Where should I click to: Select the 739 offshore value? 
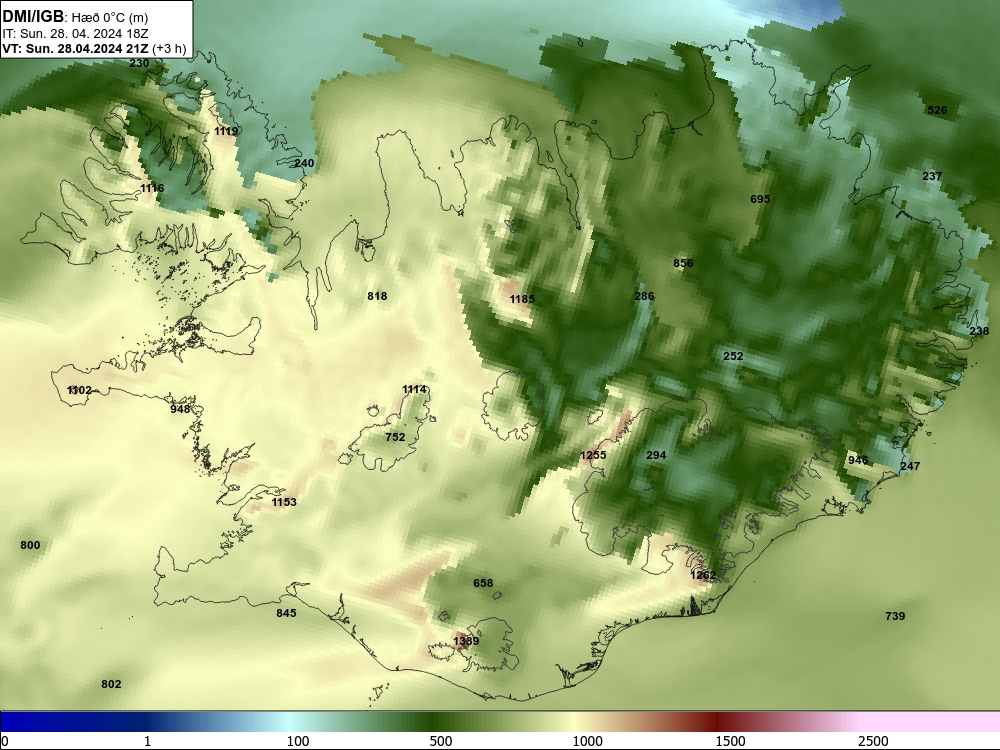[895, 616]
